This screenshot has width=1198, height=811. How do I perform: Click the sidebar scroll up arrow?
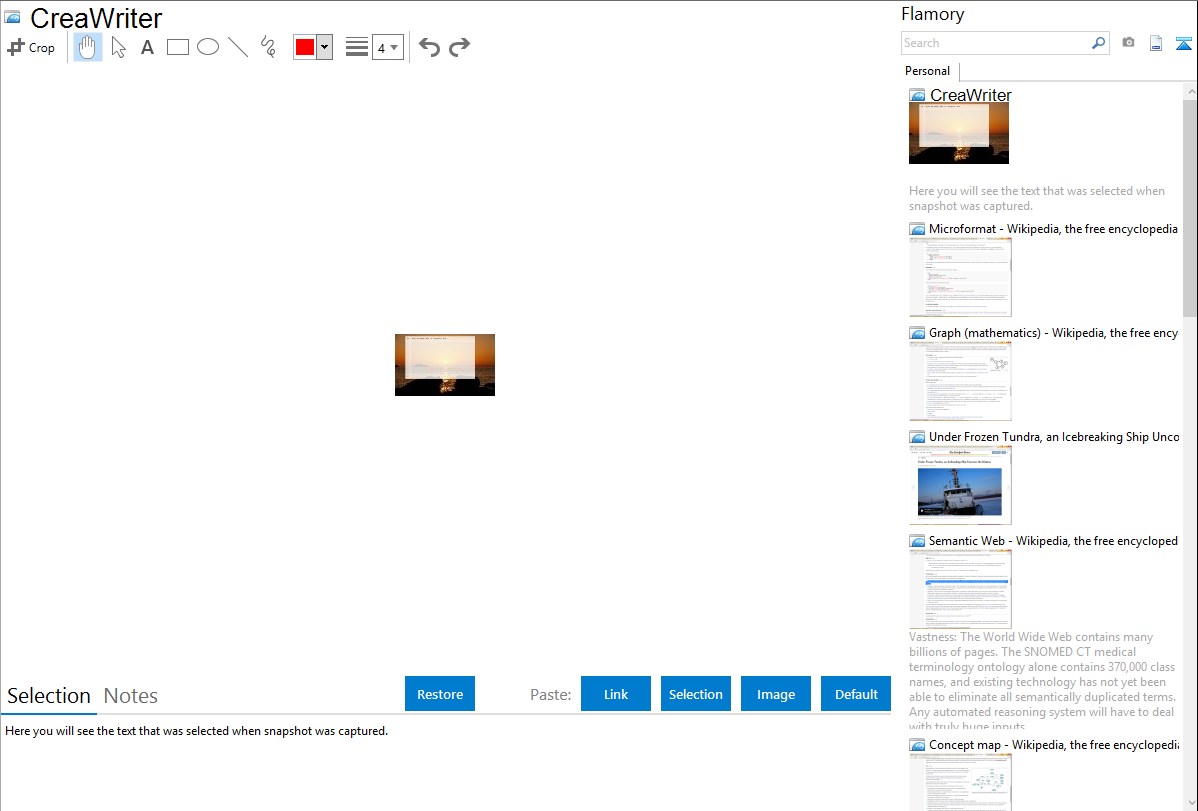(x=1190, y=91)
